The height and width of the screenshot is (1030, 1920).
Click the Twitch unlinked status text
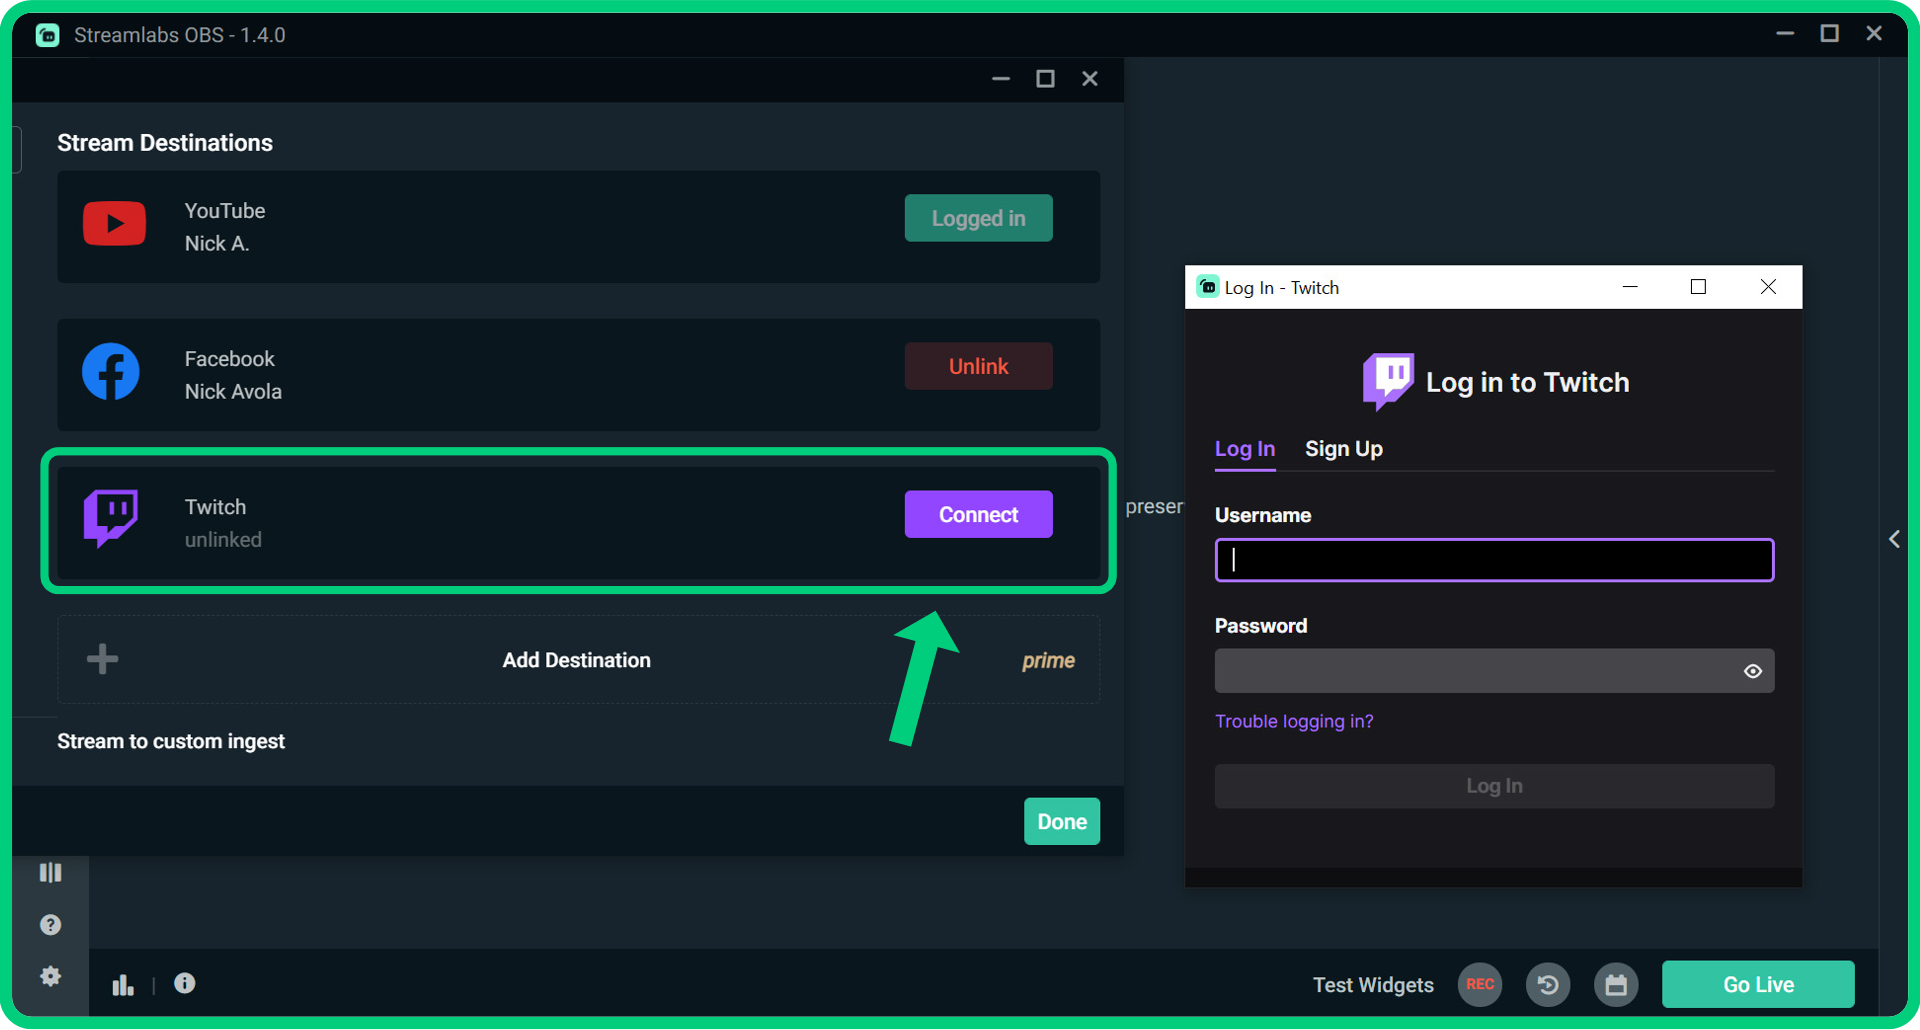[223, 540]
